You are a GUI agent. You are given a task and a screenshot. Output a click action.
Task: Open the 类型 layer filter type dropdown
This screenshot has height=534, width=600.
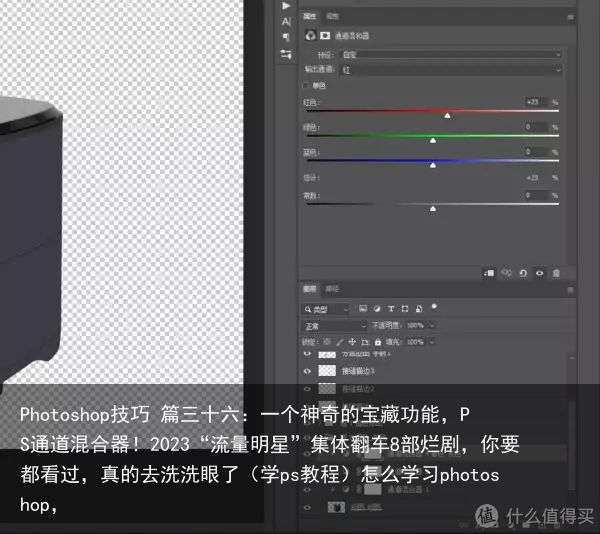click(325, 309)
